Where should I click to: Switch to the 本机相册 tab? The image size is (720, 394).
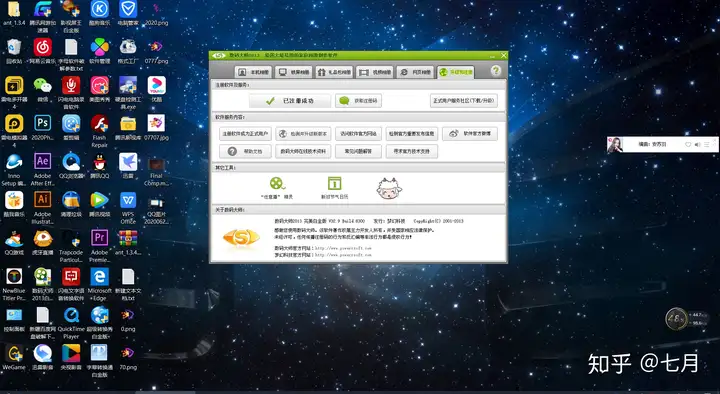click(253, 72)
